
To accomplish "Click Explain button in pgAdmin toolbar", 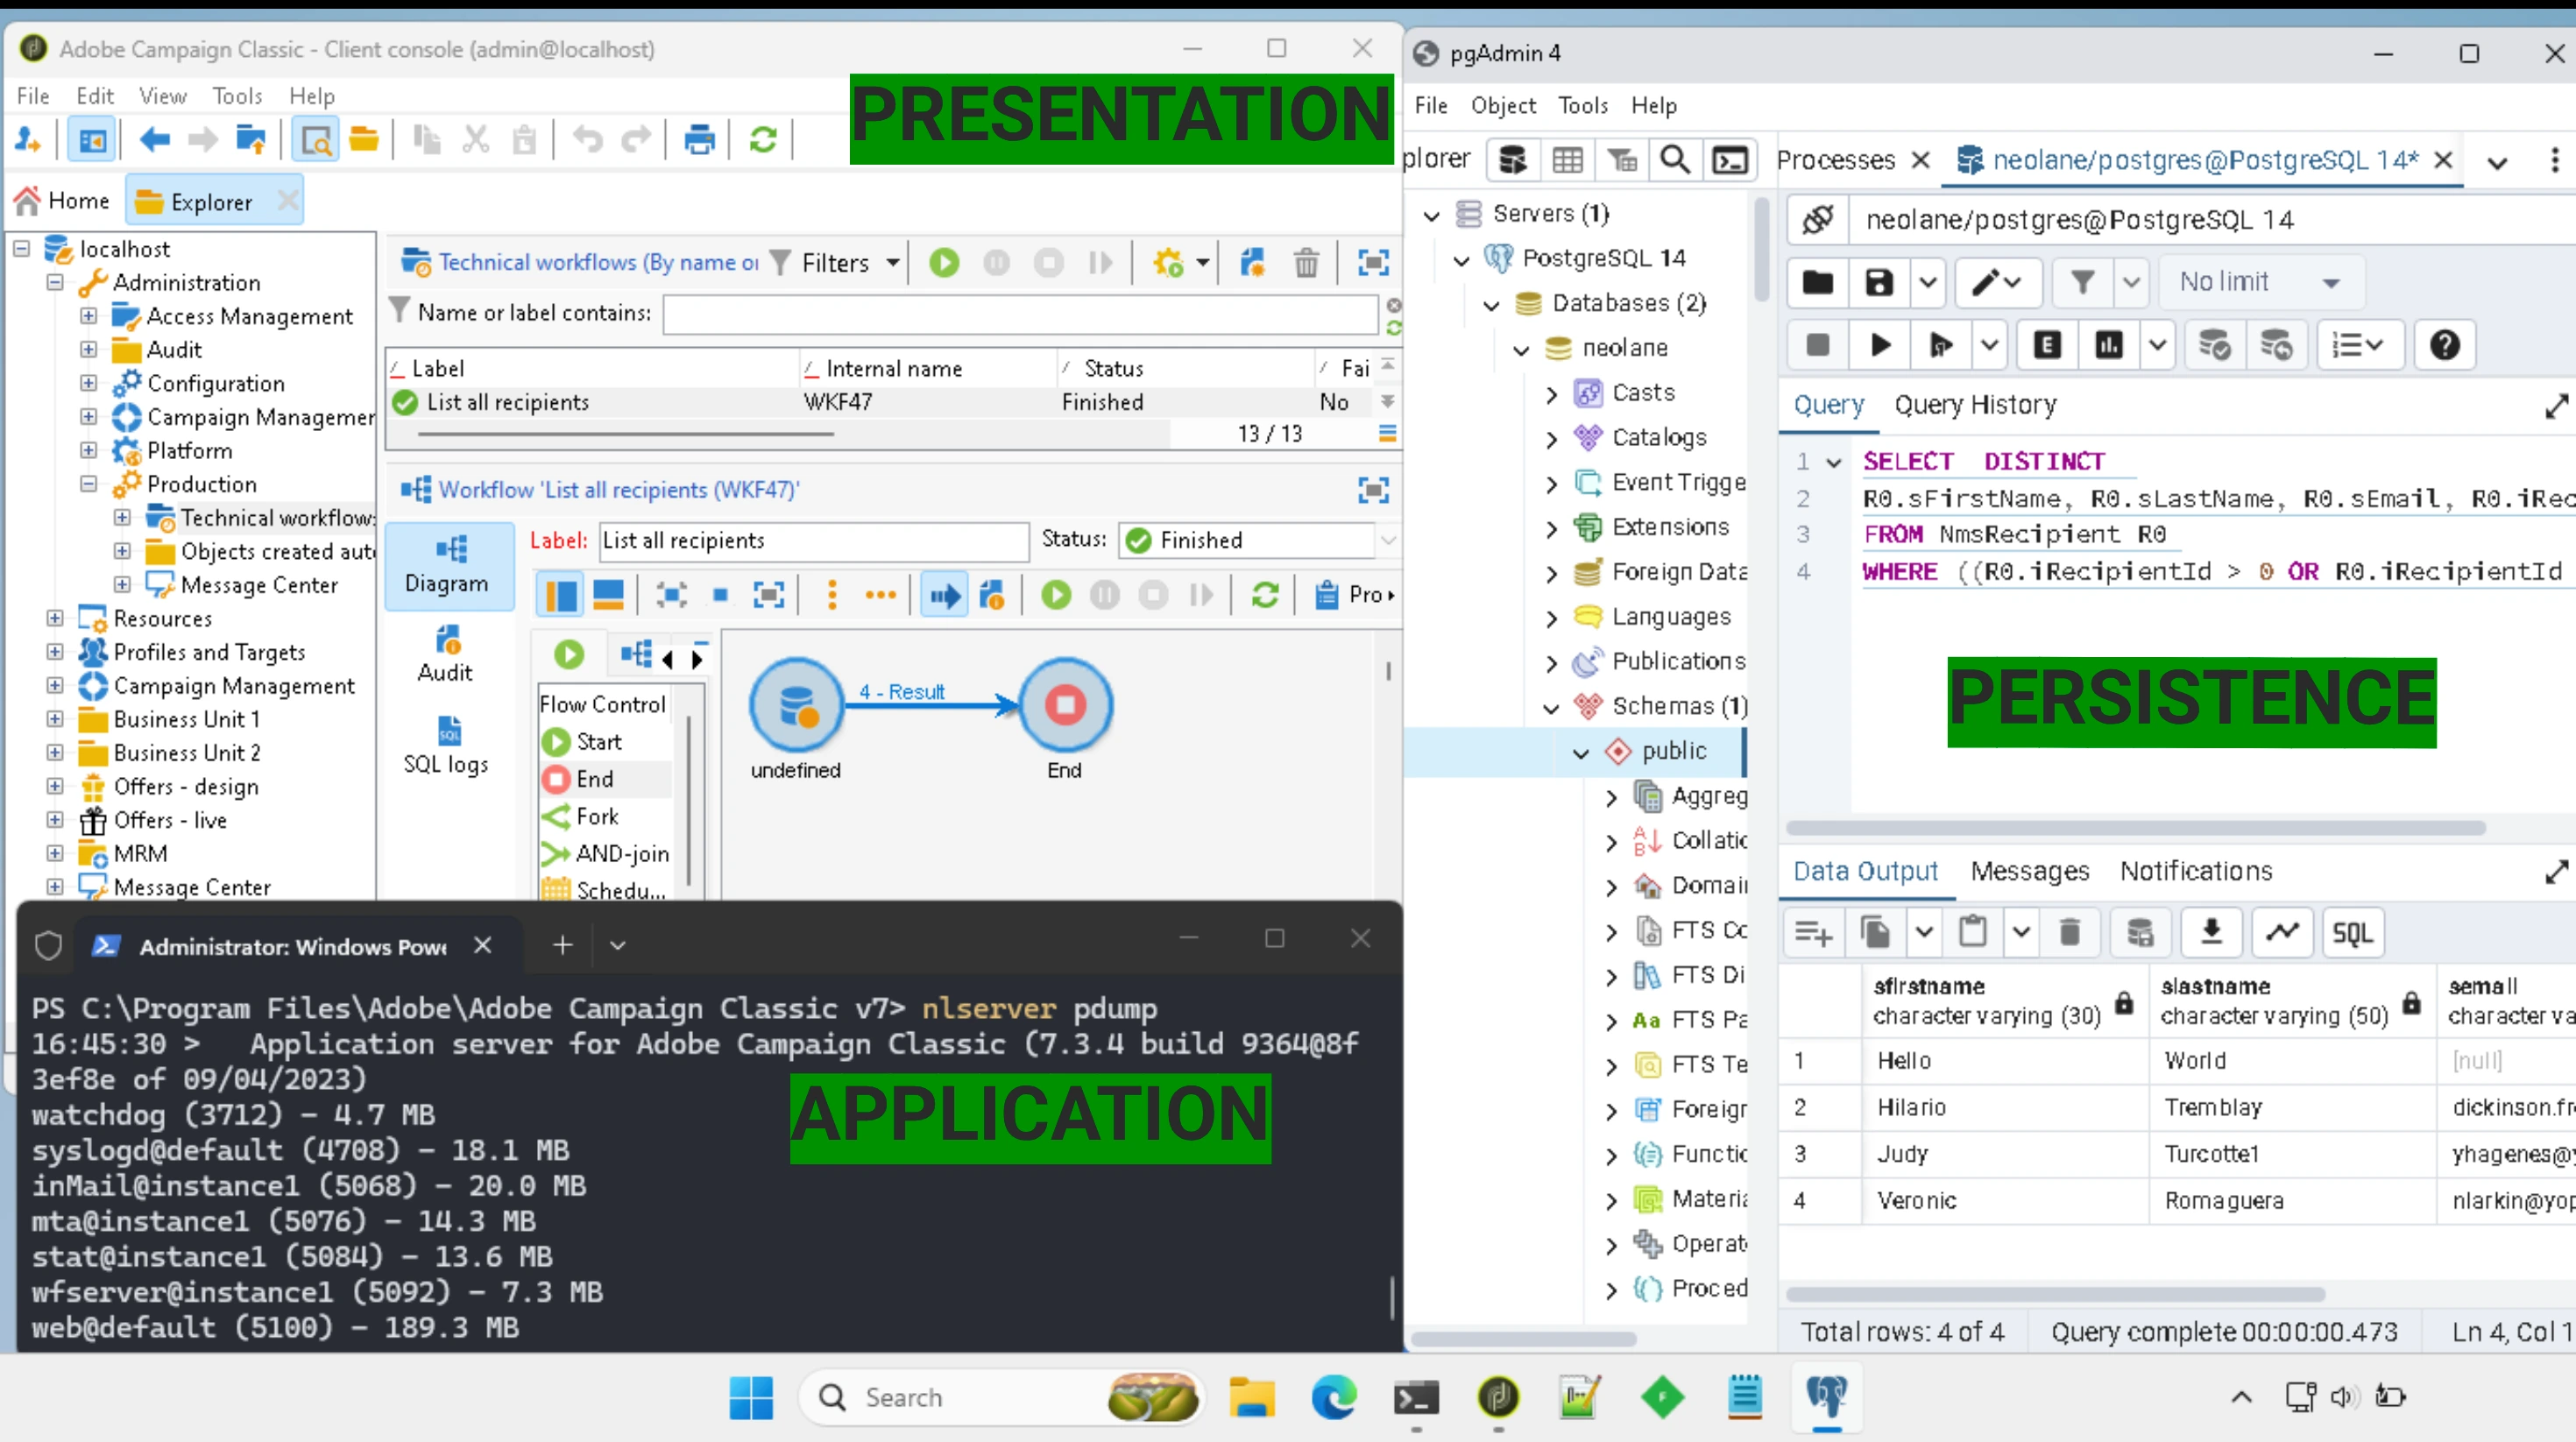I will click(x=2046, y=345).
